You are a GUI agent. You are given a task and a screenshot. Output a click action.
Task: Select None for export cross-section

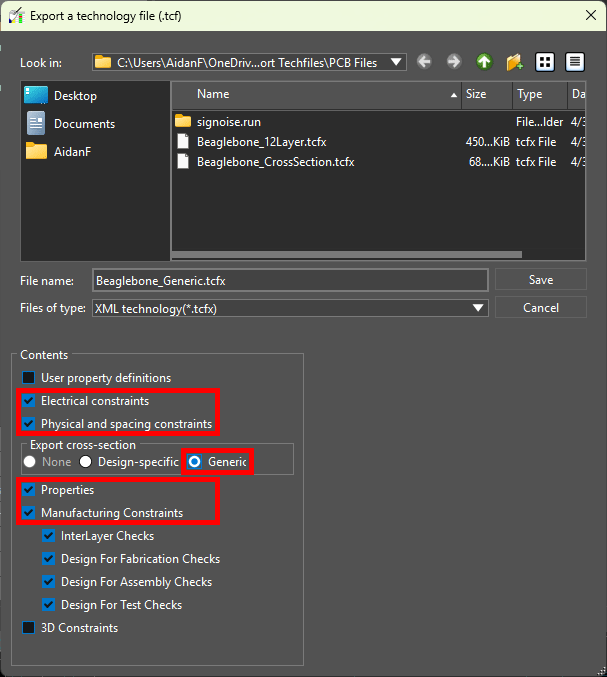click(30, 462)
